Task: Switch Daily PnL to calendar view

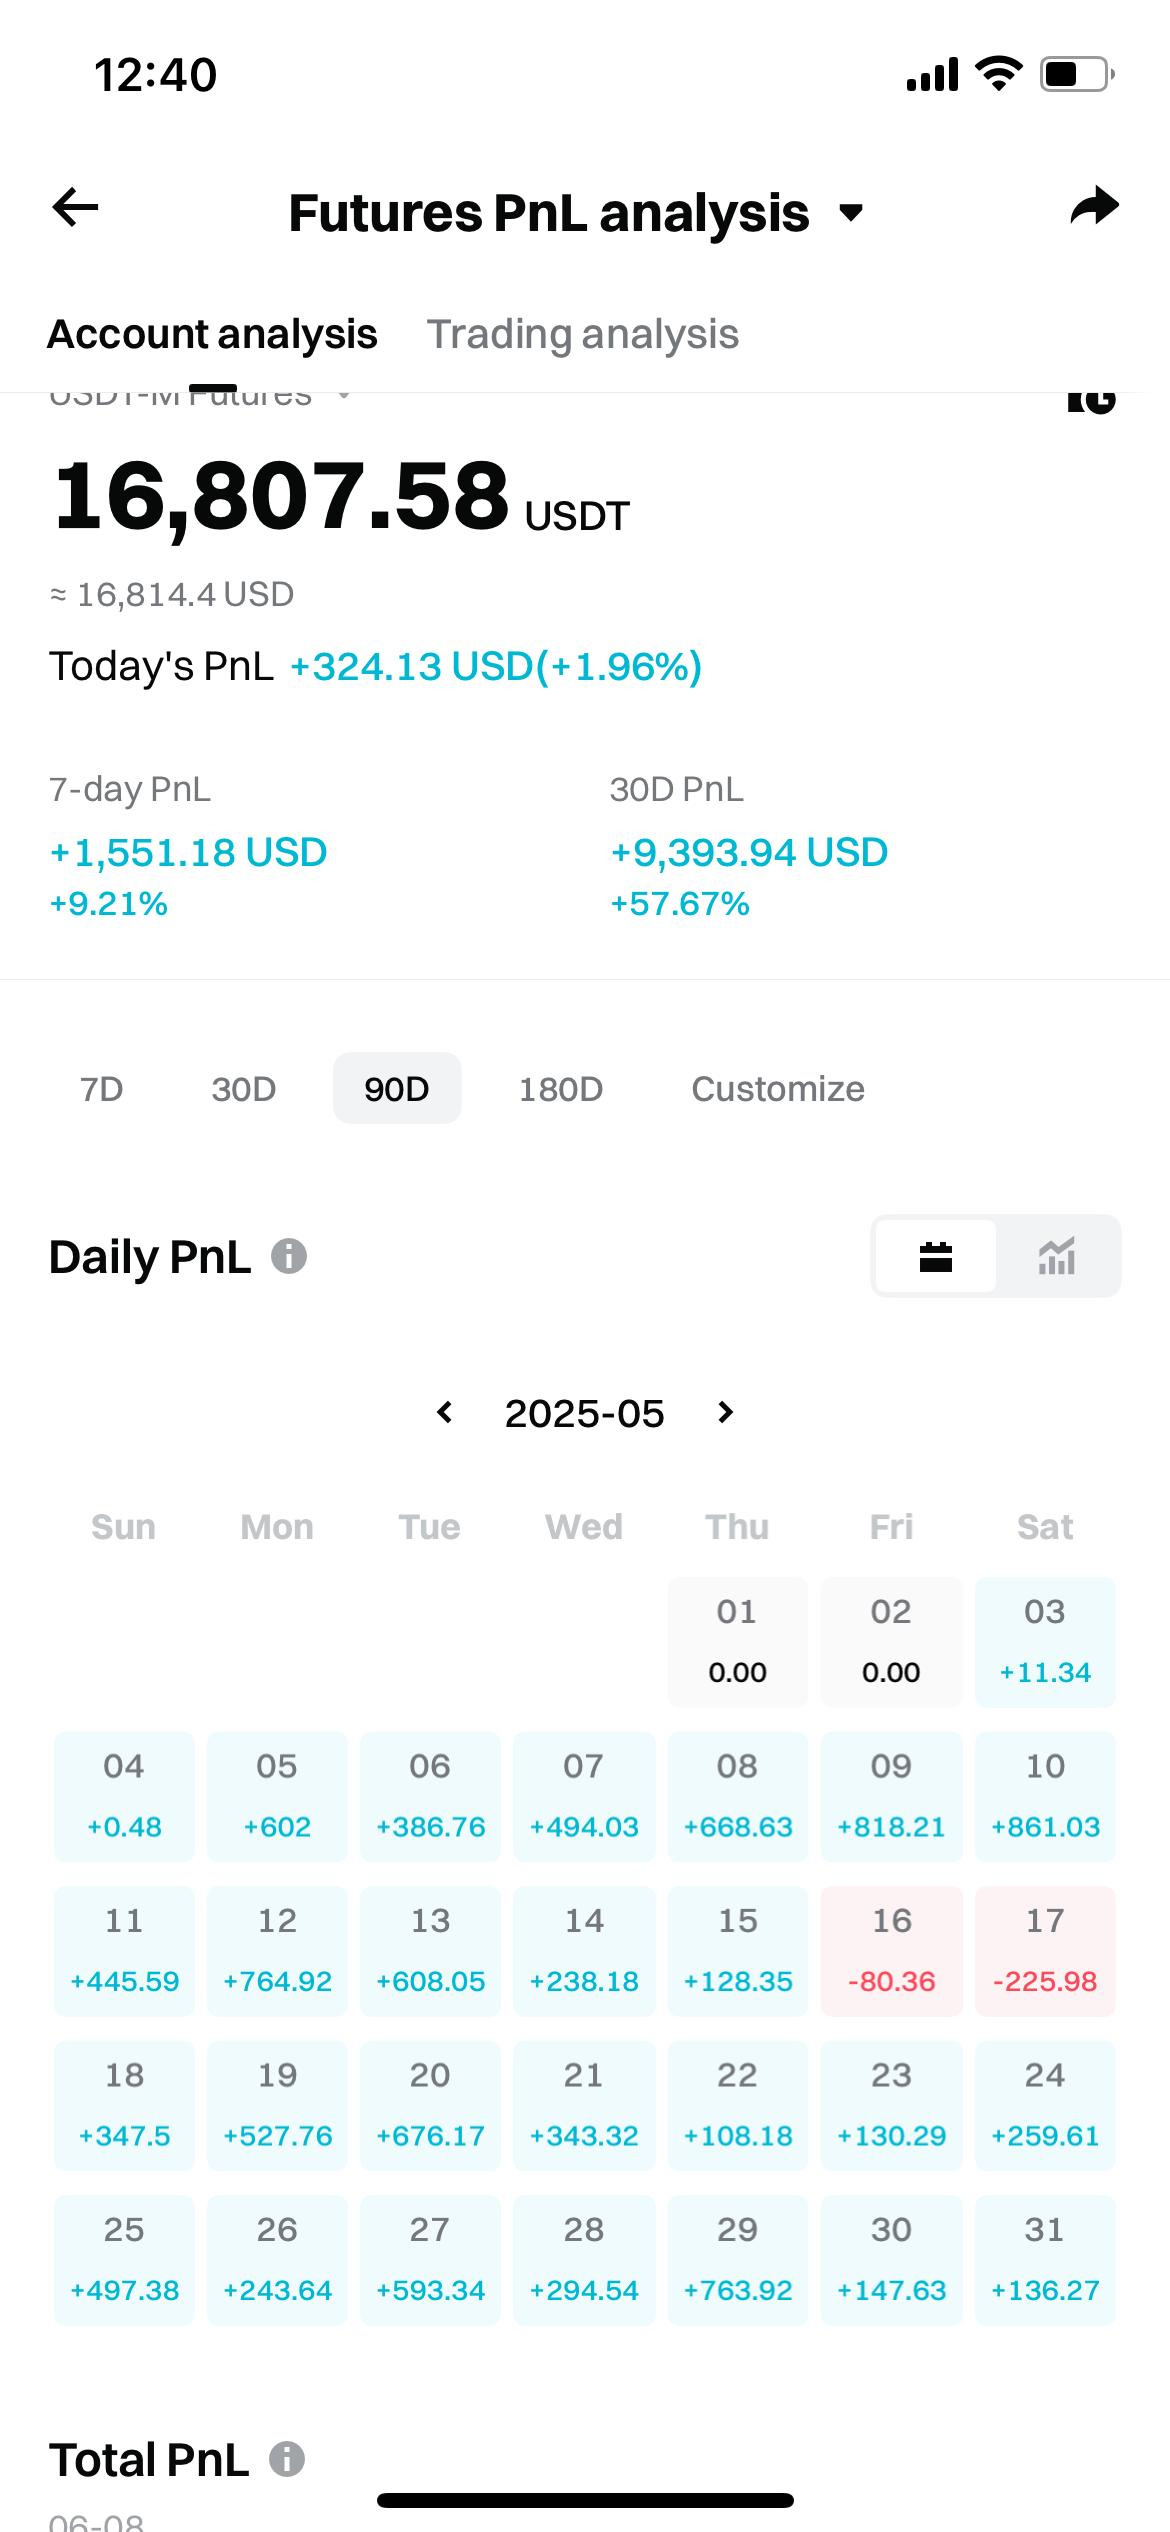Action: [935, 1256]
